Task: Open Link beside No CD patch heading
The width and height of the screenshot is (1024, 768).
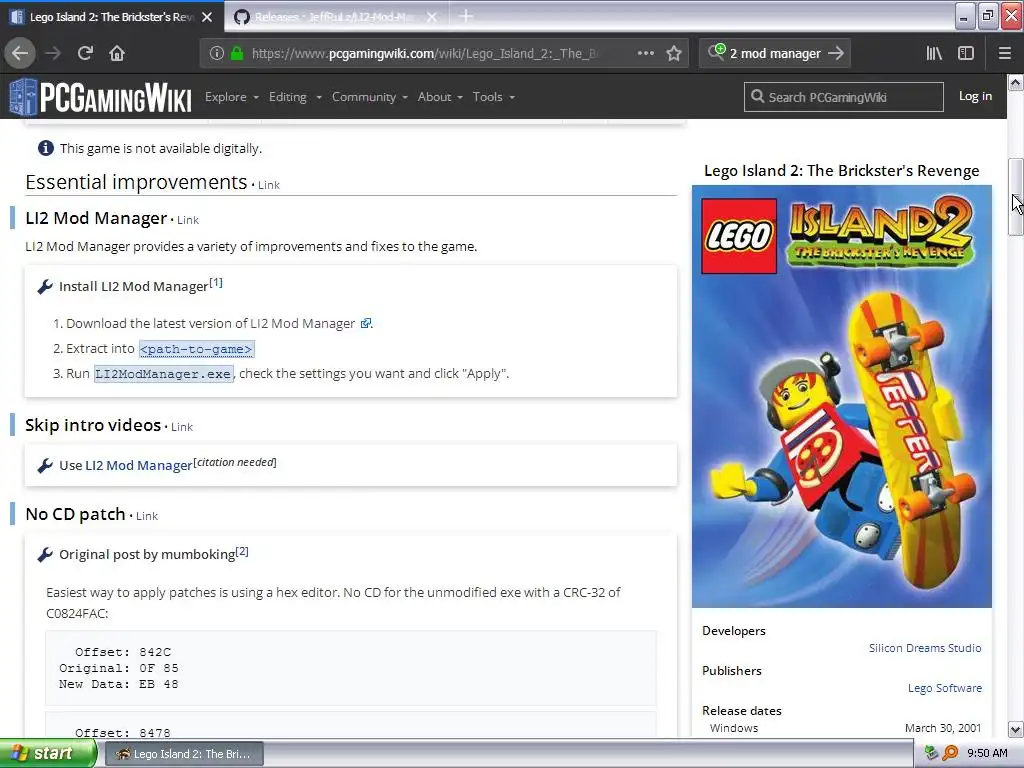Action: tap(147, 516)
